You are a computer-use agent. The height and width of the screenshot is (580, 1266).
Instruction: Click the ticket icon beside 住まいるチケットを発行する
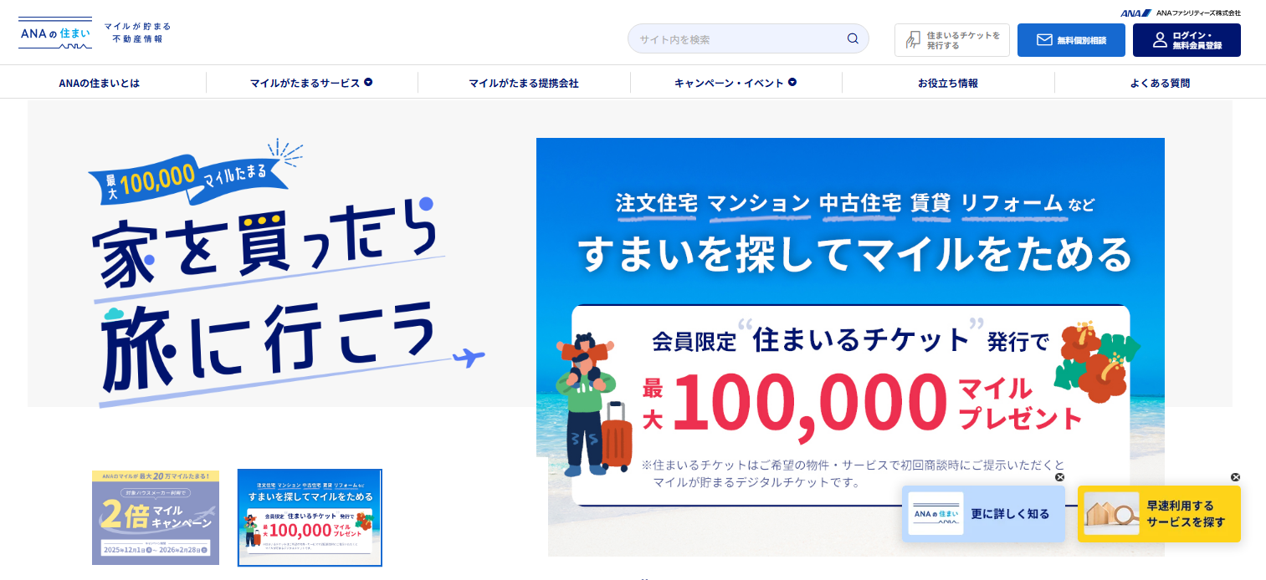click(913, 40)
